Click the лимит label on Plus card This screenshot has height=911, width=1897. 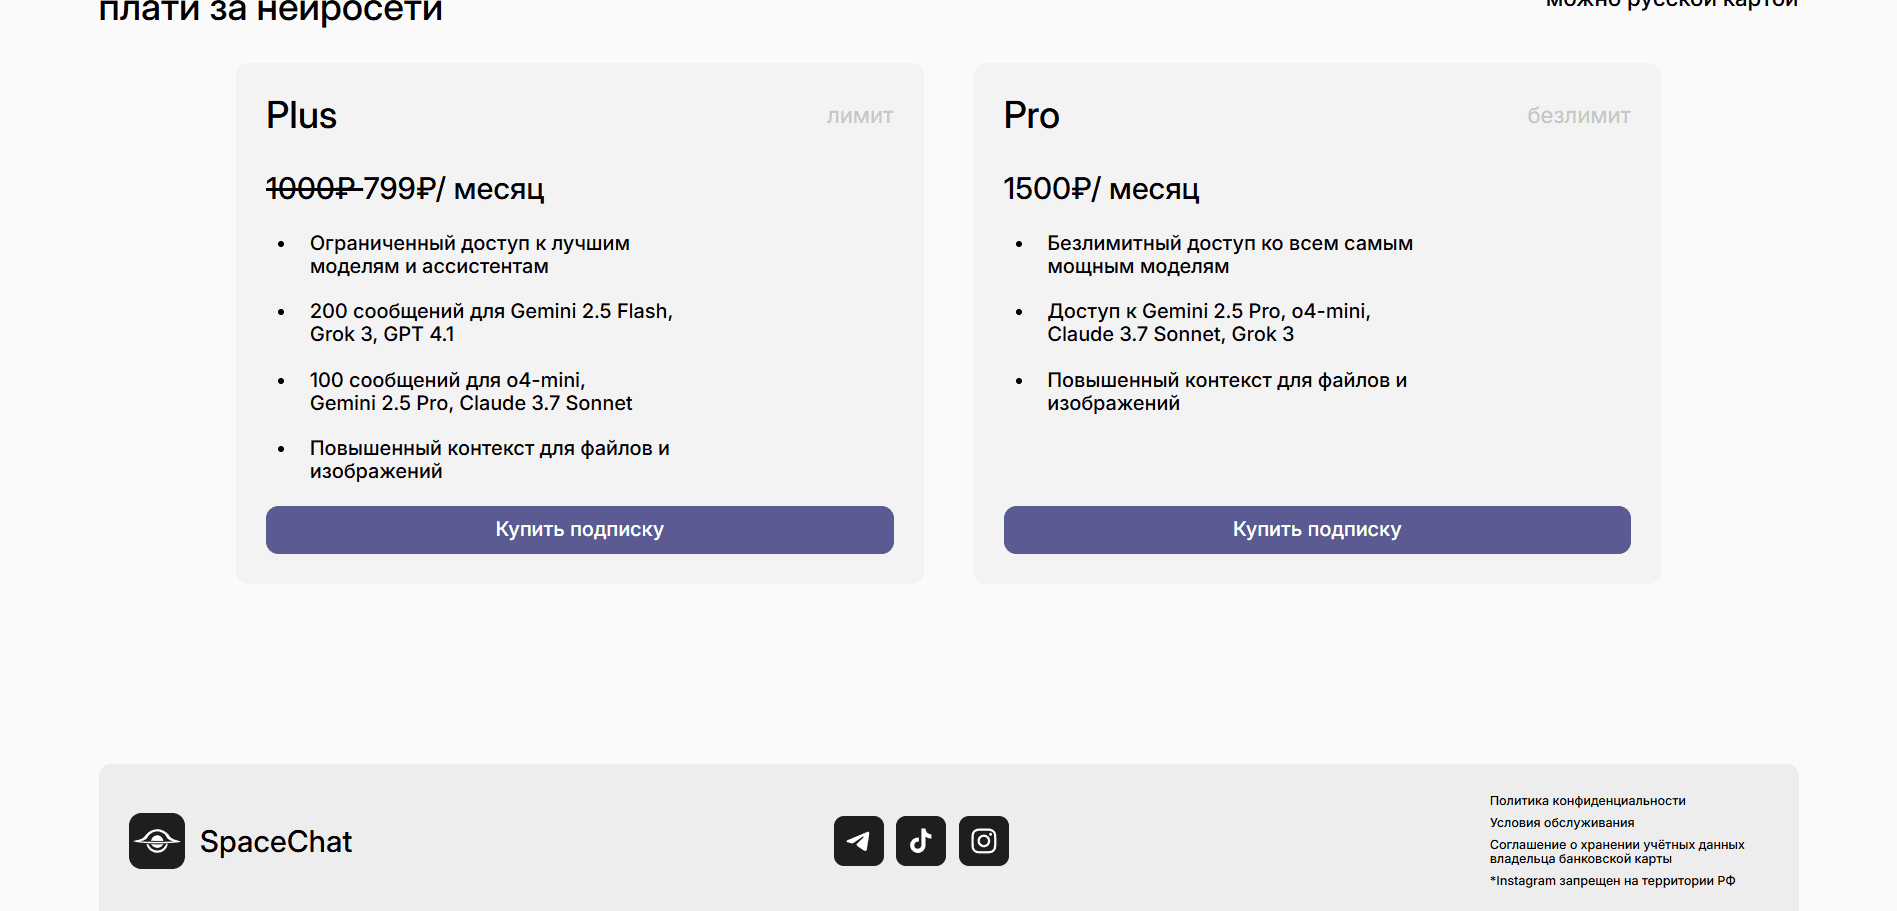point(860,116)
